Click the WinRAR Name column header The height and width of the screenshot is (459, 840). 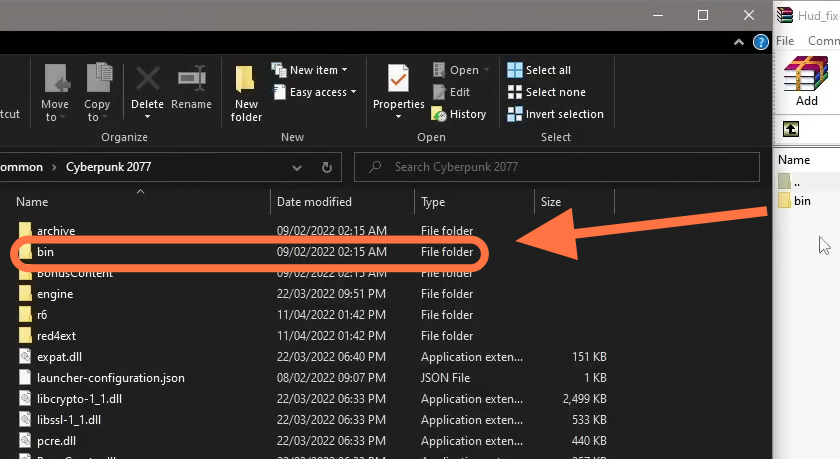[x=794, y=160]
